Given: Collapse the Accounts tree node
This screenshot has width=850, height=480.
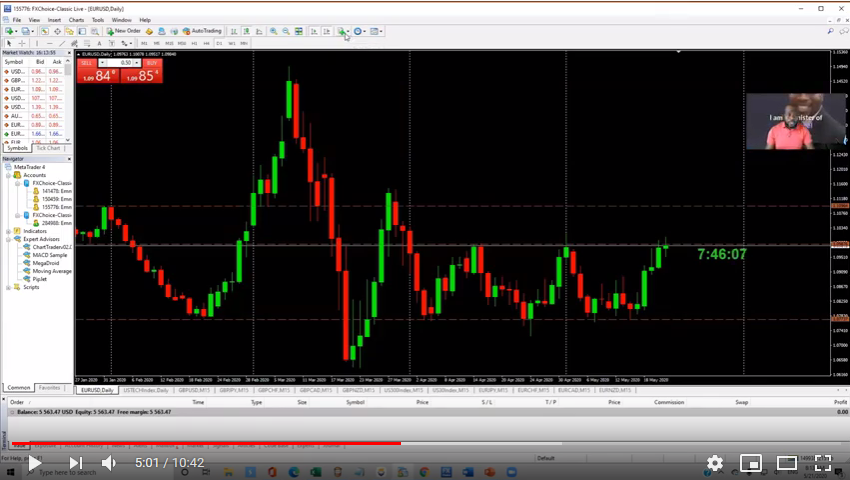Looking at the screenshot, I should (x=9, y=175).
